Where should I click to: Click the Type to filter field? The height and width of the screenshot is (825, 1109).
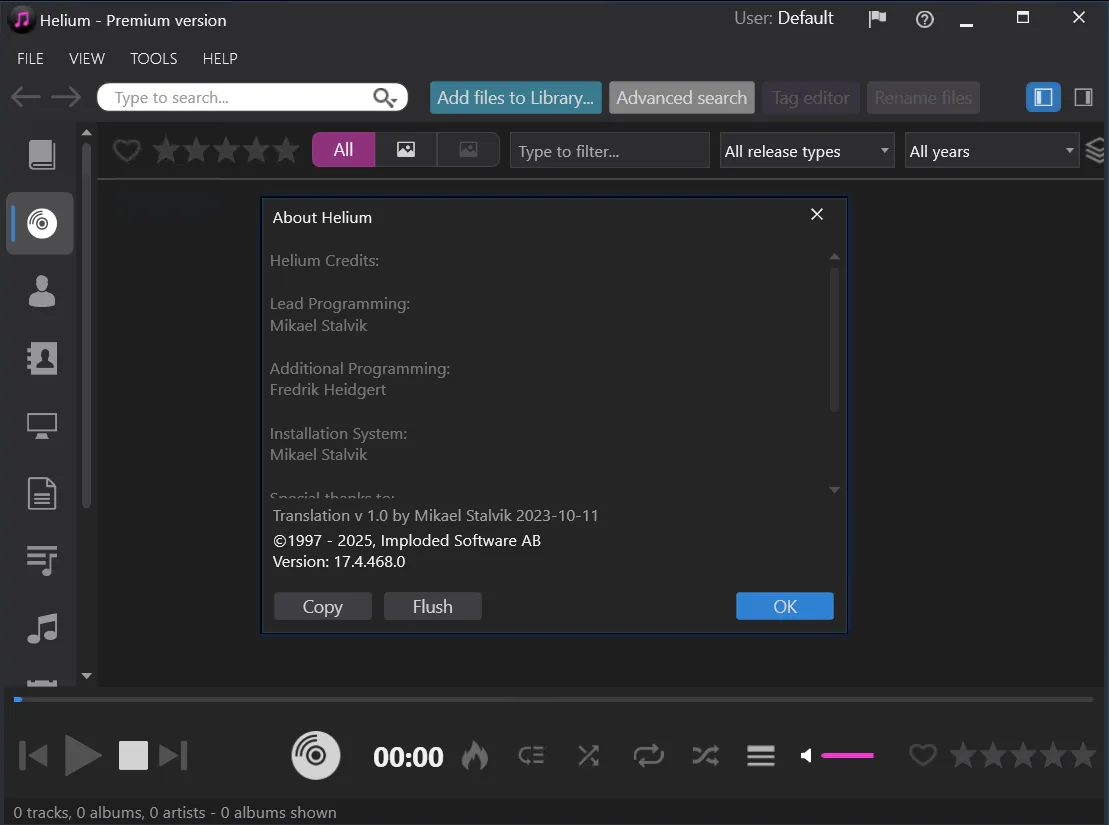click(609, 151)
